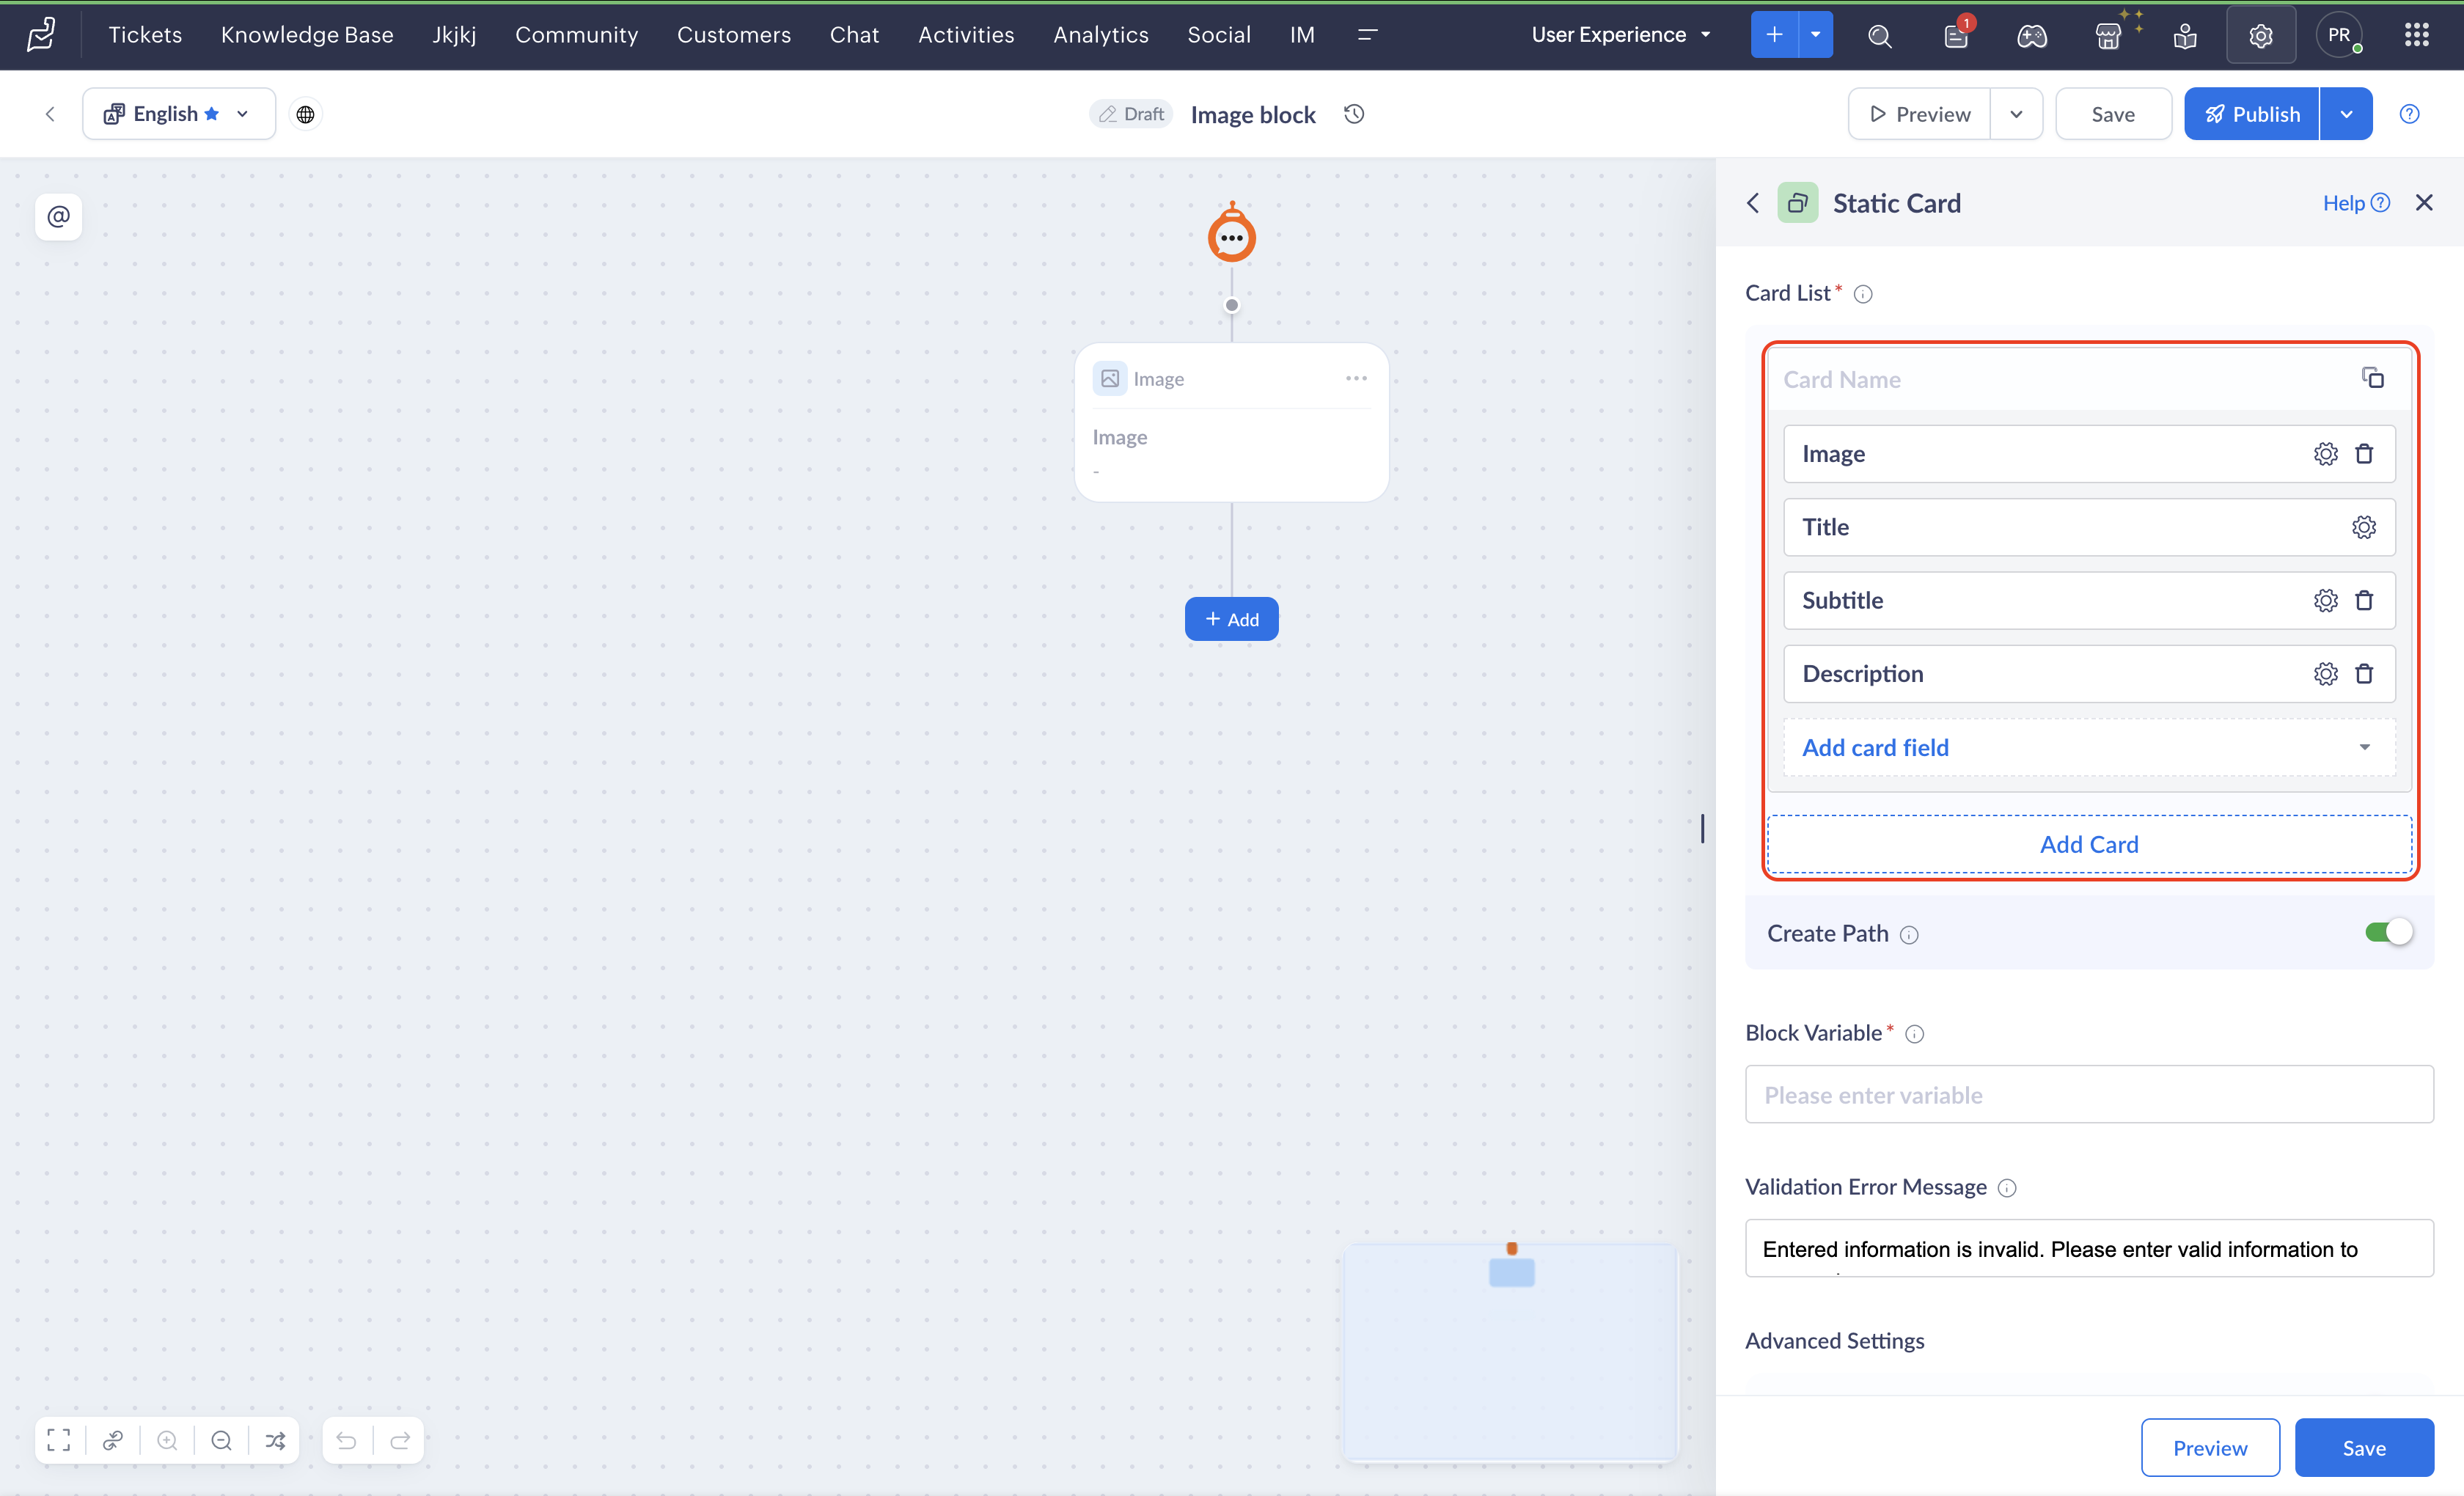Click the Add Card button
The image size is (2464, 1496).
click(2088, 844)
